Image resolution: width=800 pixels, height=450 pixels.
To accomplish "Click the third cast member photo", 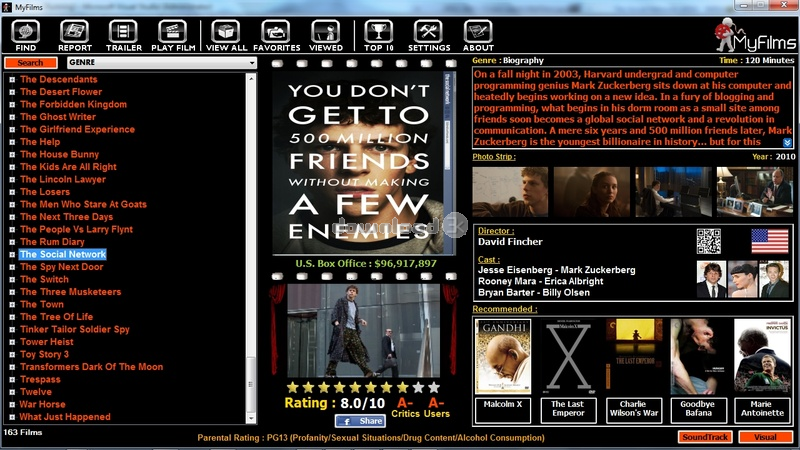I will pos(774,280).
